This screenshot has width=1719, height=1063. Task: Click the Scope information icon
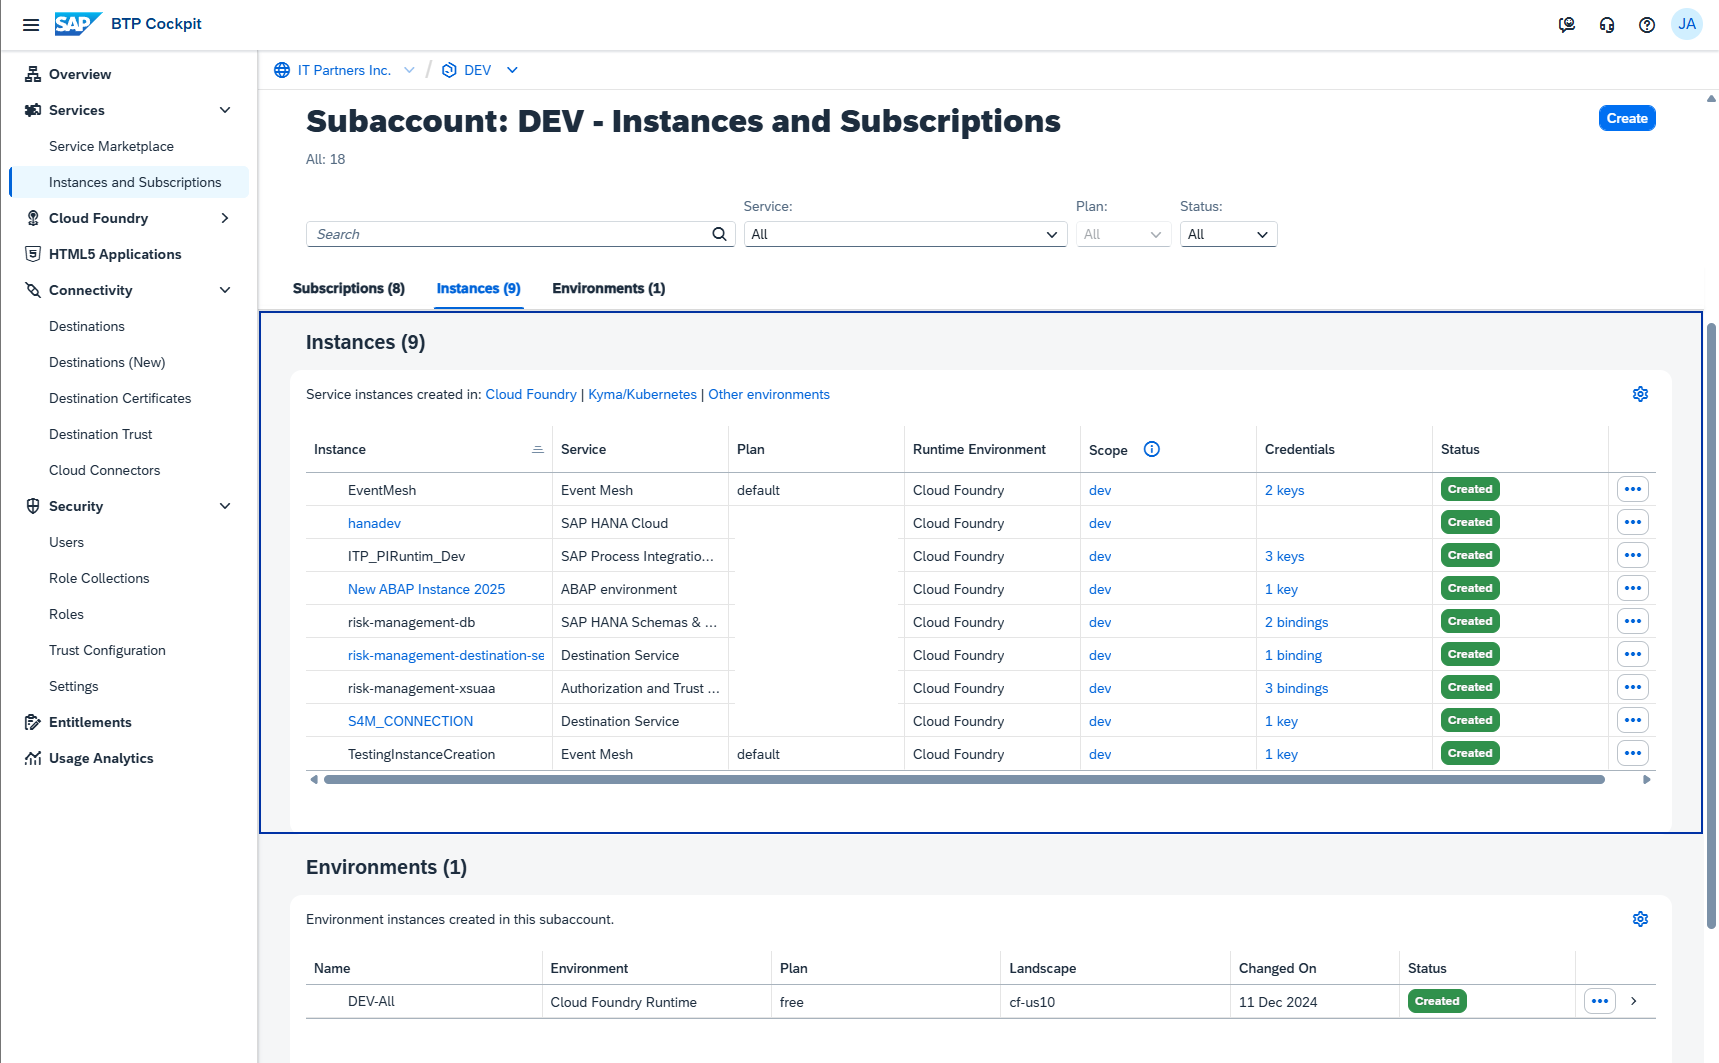pyautogui.click(x=1152, y=449)
